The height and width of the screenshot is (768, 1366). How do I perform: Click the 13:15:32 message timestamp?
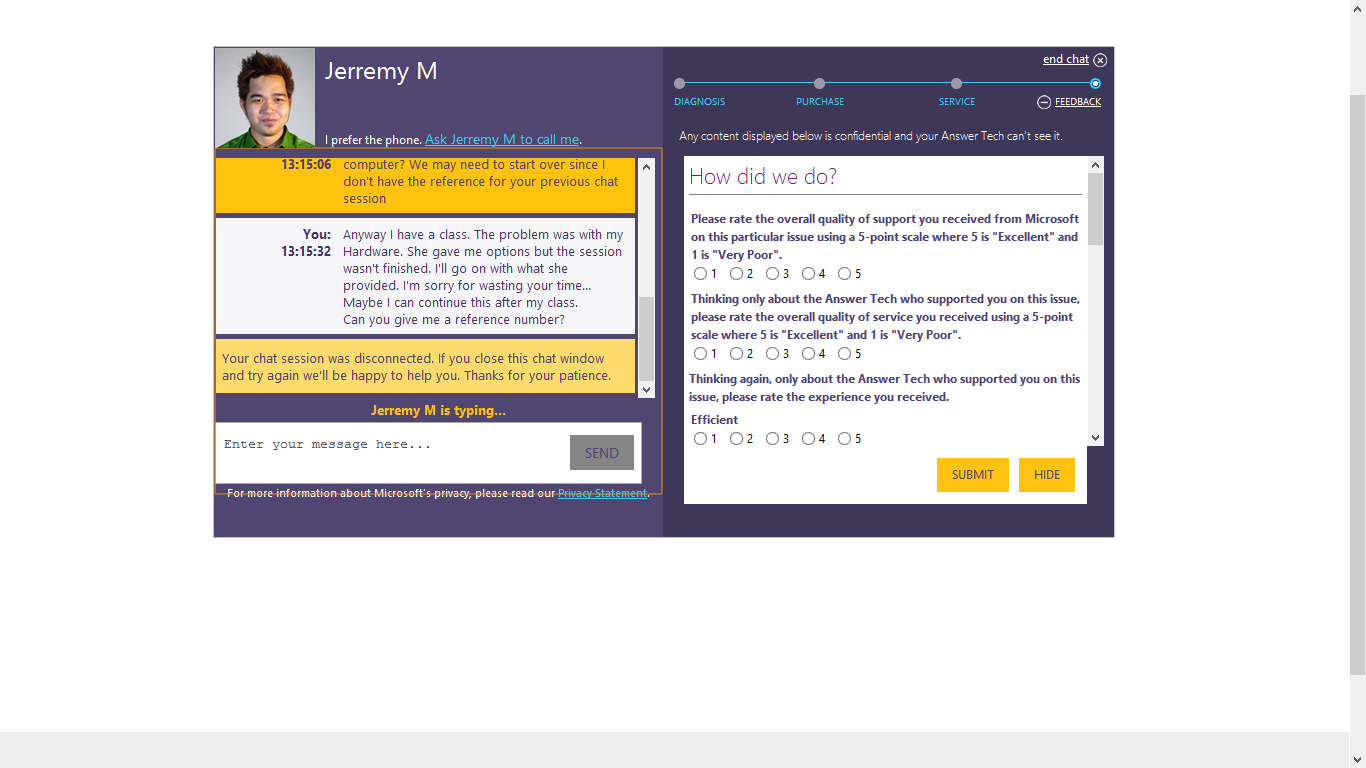click(x=306, y=252)
